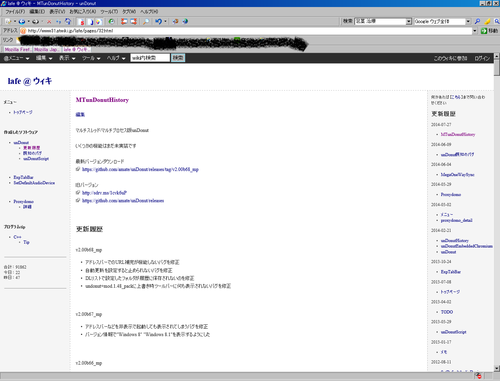This screenshot has height=381, width=500.
Task: Click external link icon beside v2.00b68_mp URL
Action: (78, 169)
